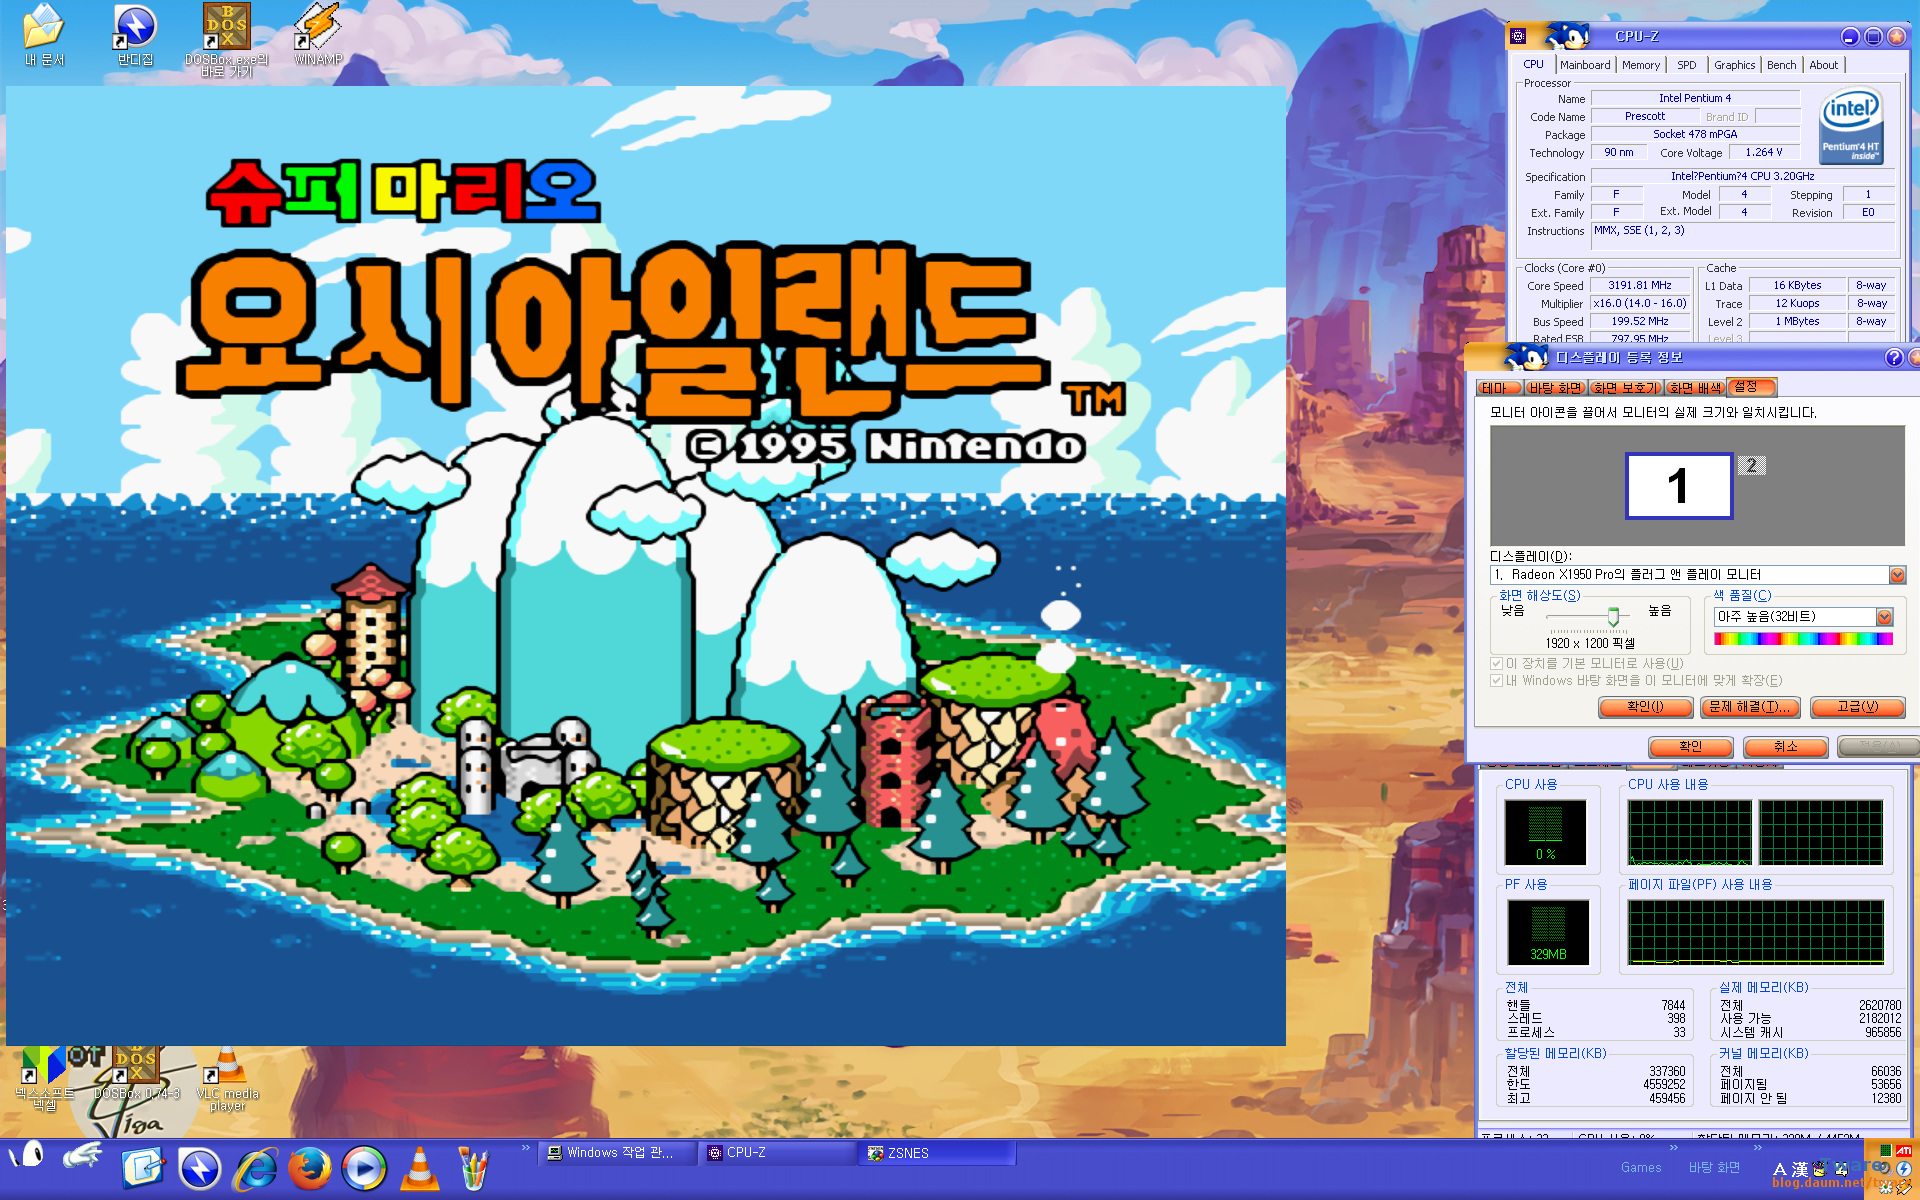1920x1200 pixels.
Task: Select monitor 2 in the display preview
Action: [1751, 465]
